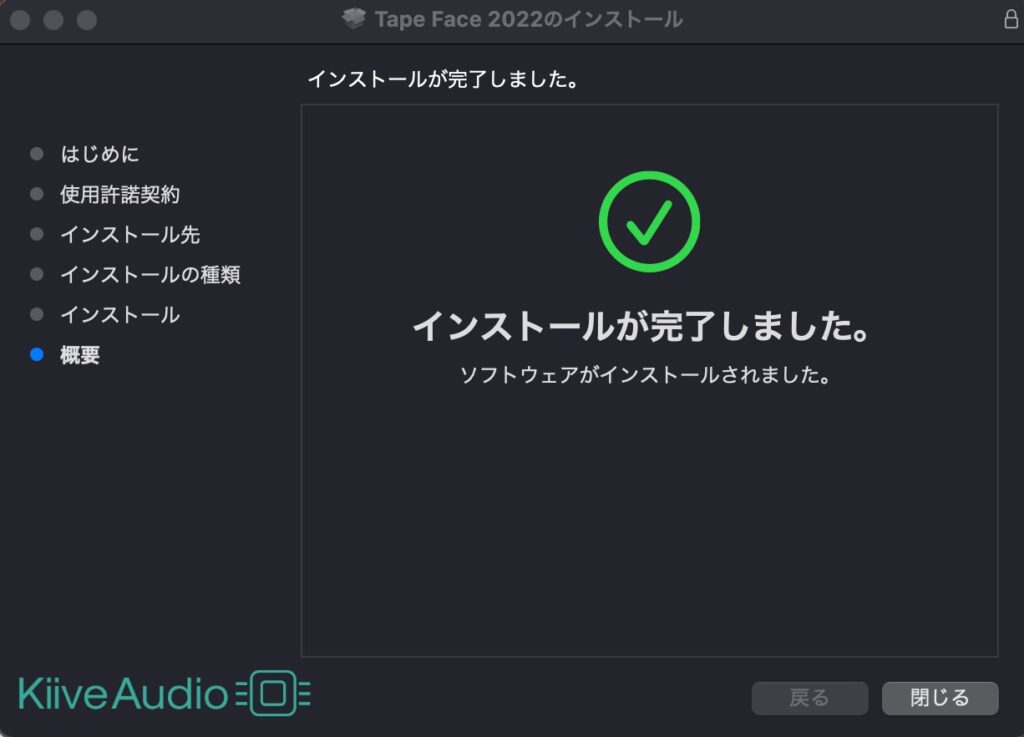Viewport: 1024px width, 737px height.
Task: Click the lock icon in title bar
Action: pyautogui.click(x=1010, y=20)
